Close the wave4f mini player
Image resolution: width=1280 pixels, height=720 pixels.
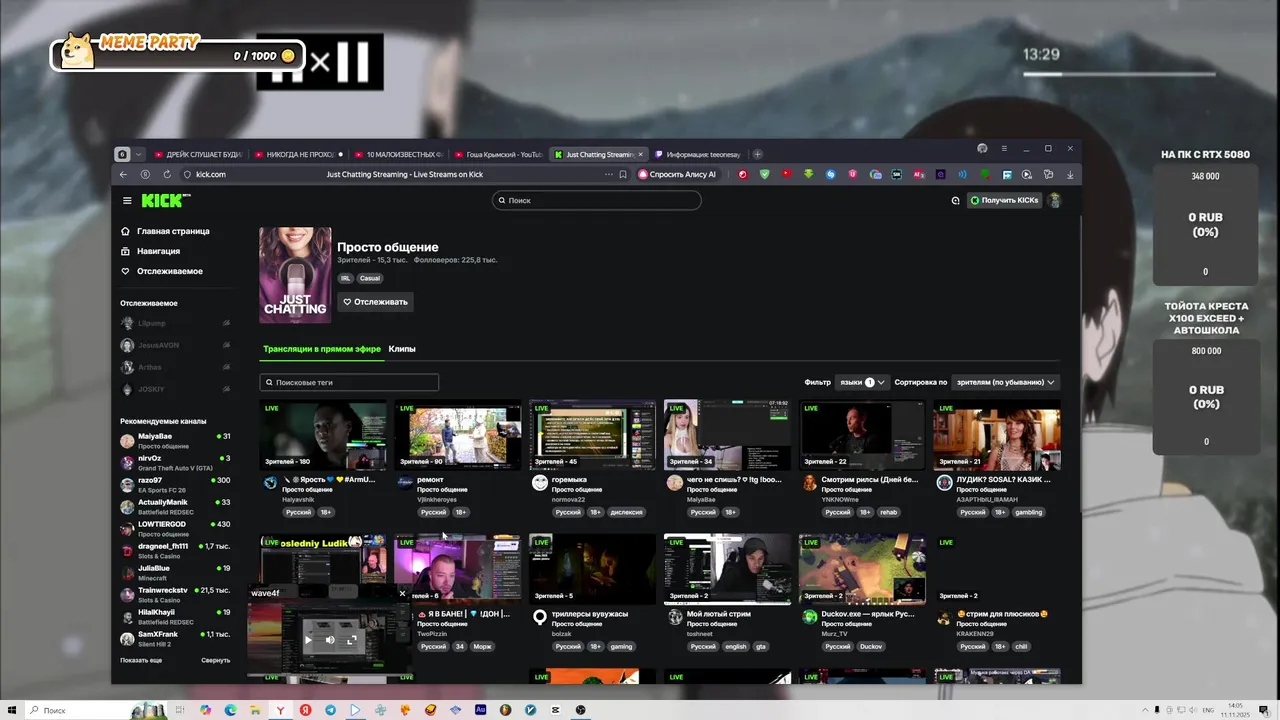[402, 593]
